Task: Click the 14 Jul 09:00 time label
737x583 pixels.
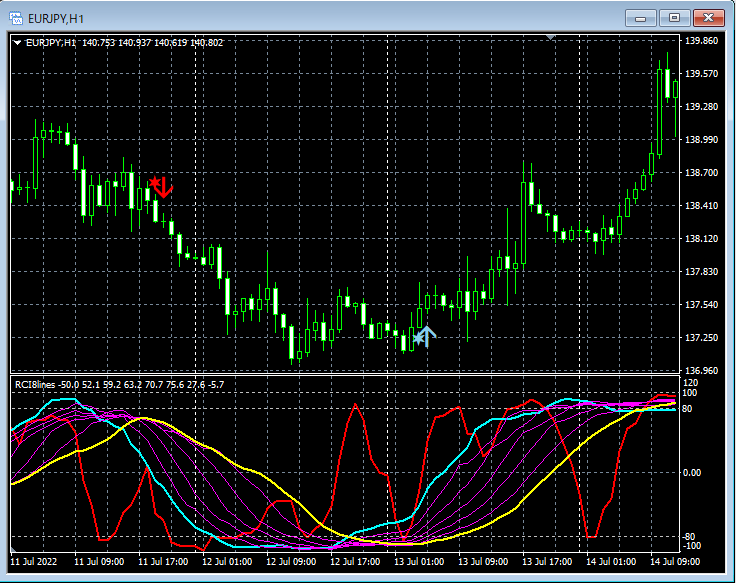Action: [x=675, y=562]
